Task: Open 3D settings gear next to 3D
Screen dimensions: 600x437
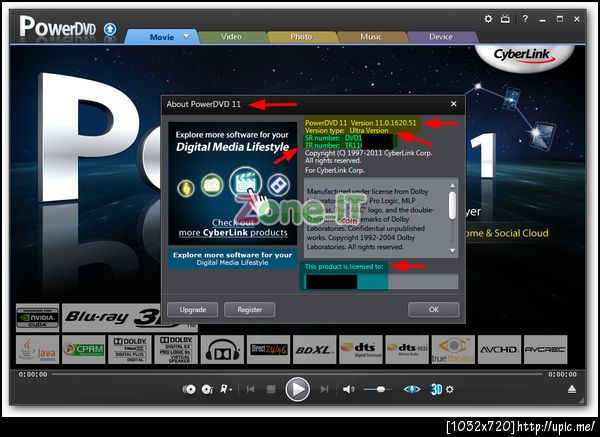Action: [x=450, y=390]
